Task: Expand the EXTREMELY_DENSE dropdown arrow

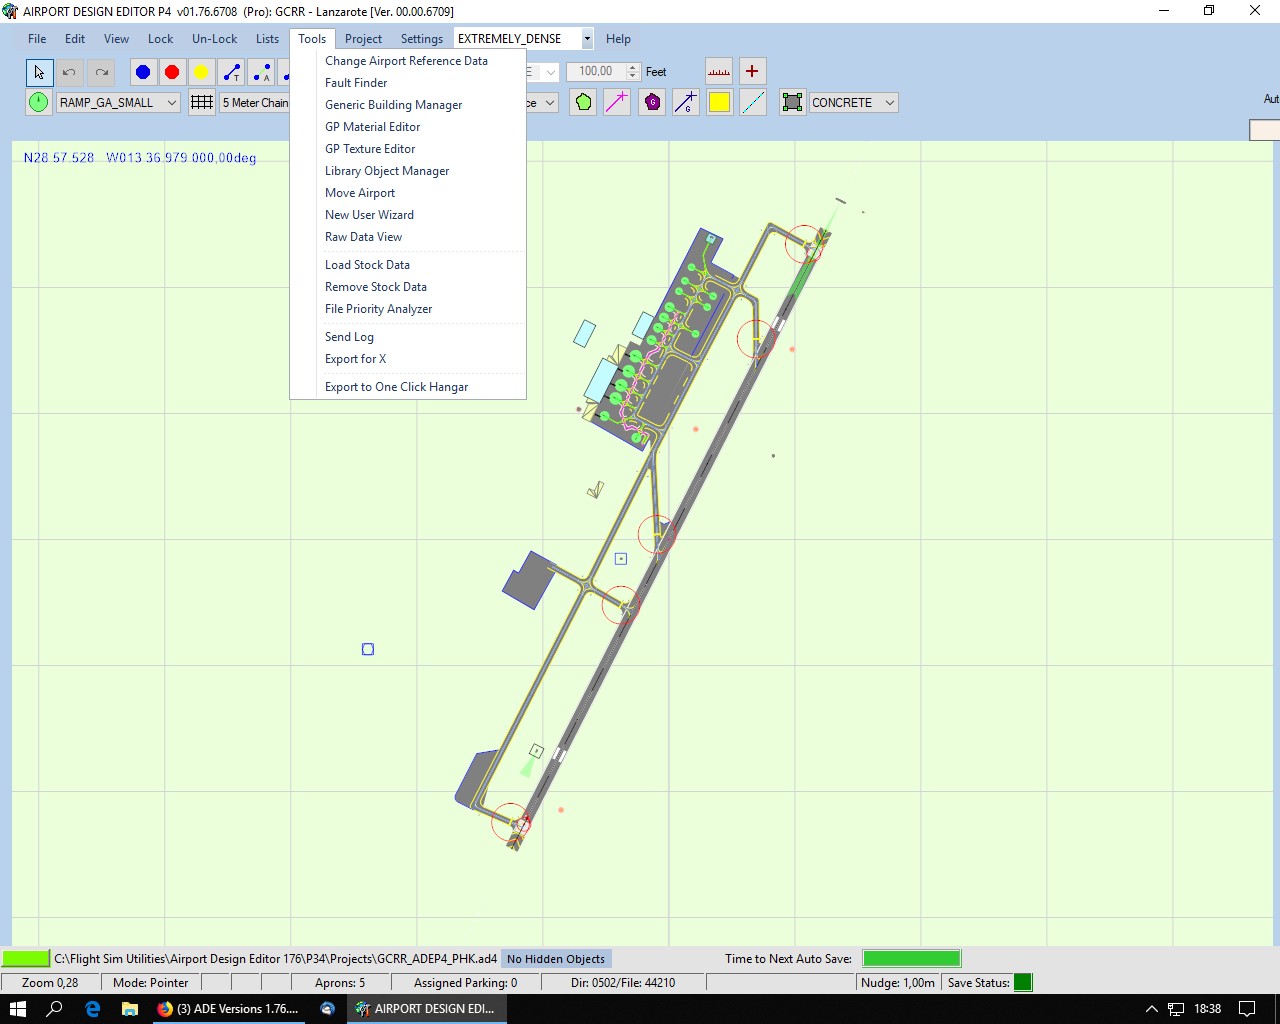Action: pos(587,39)
